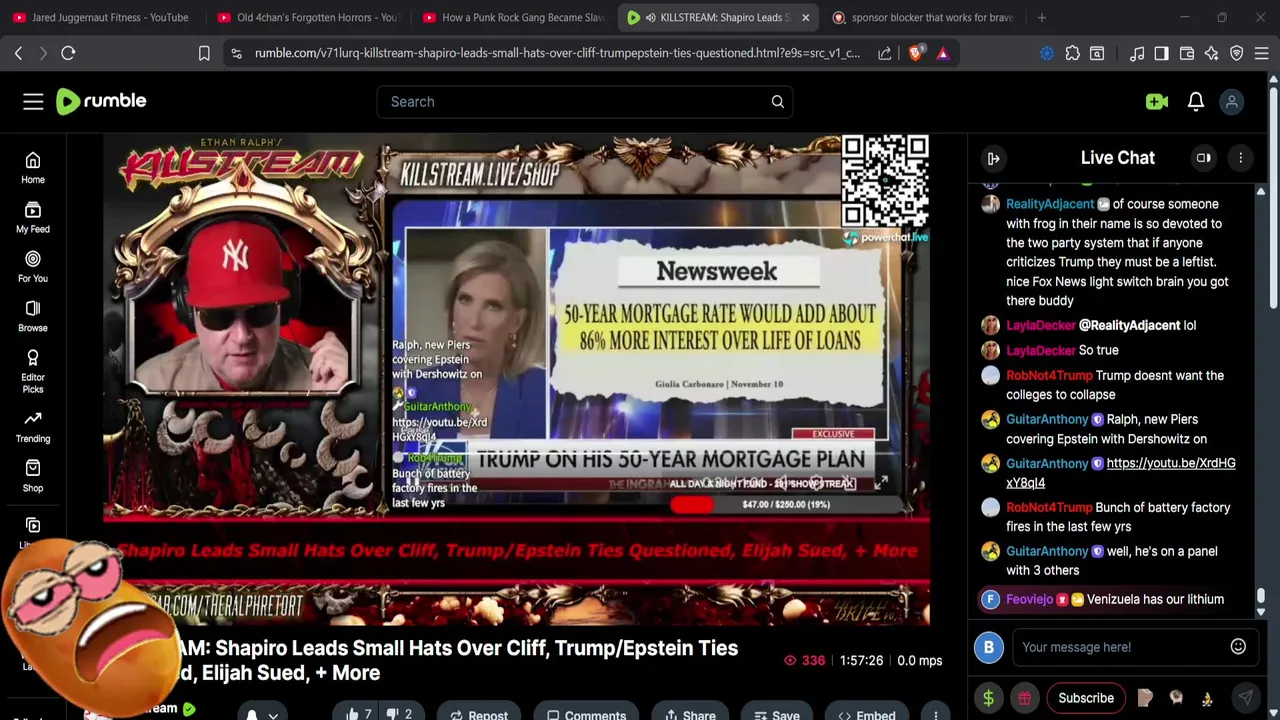Image resolution: width=1280 pixels, height=720 pixels.
Task: Open the extensions puzzle icon
Action: (x=1072, y=53)
